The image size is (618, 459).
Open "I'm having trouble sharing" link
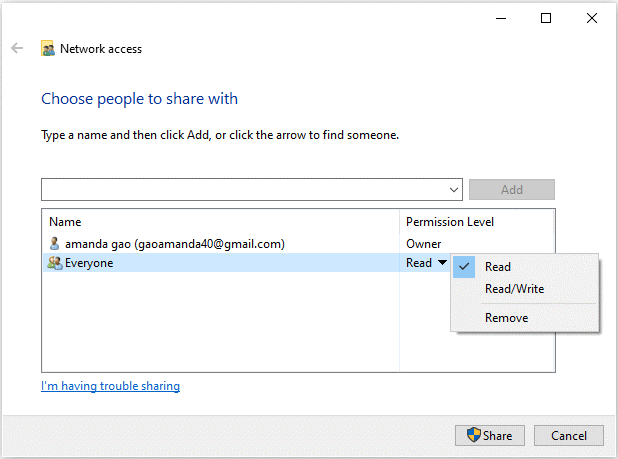point(110,386)
